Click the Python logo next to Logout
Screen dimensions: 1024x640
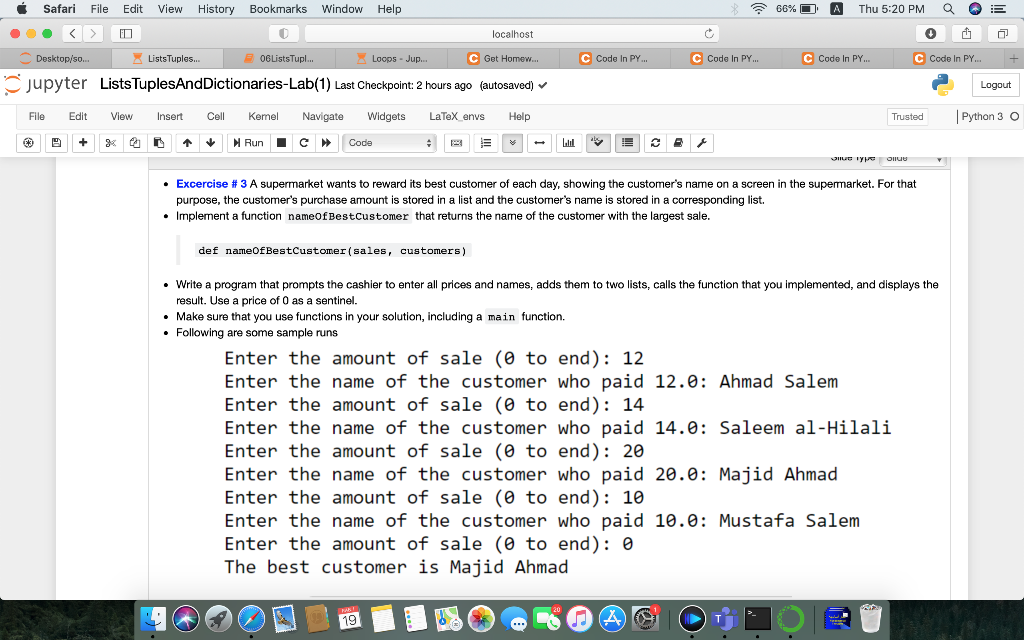click(942, 85)
